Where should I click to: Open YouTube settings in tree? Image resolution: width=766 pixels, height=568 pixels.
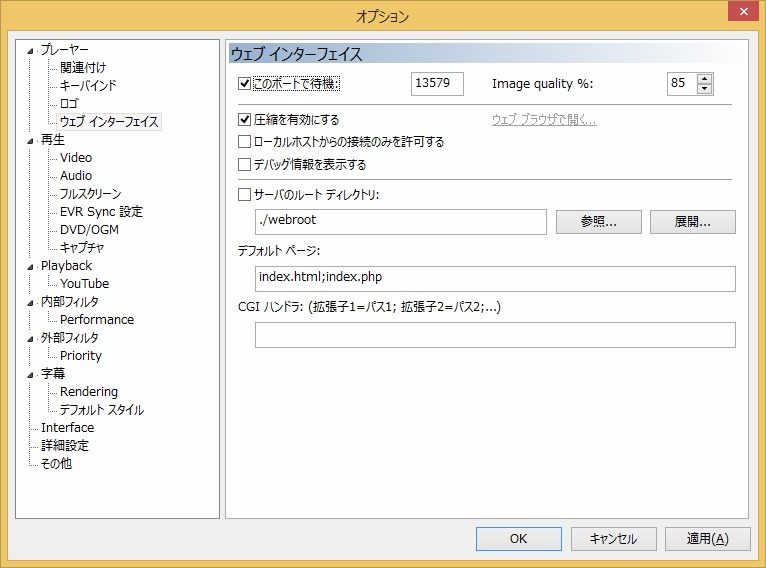click(x=85, y=284)
